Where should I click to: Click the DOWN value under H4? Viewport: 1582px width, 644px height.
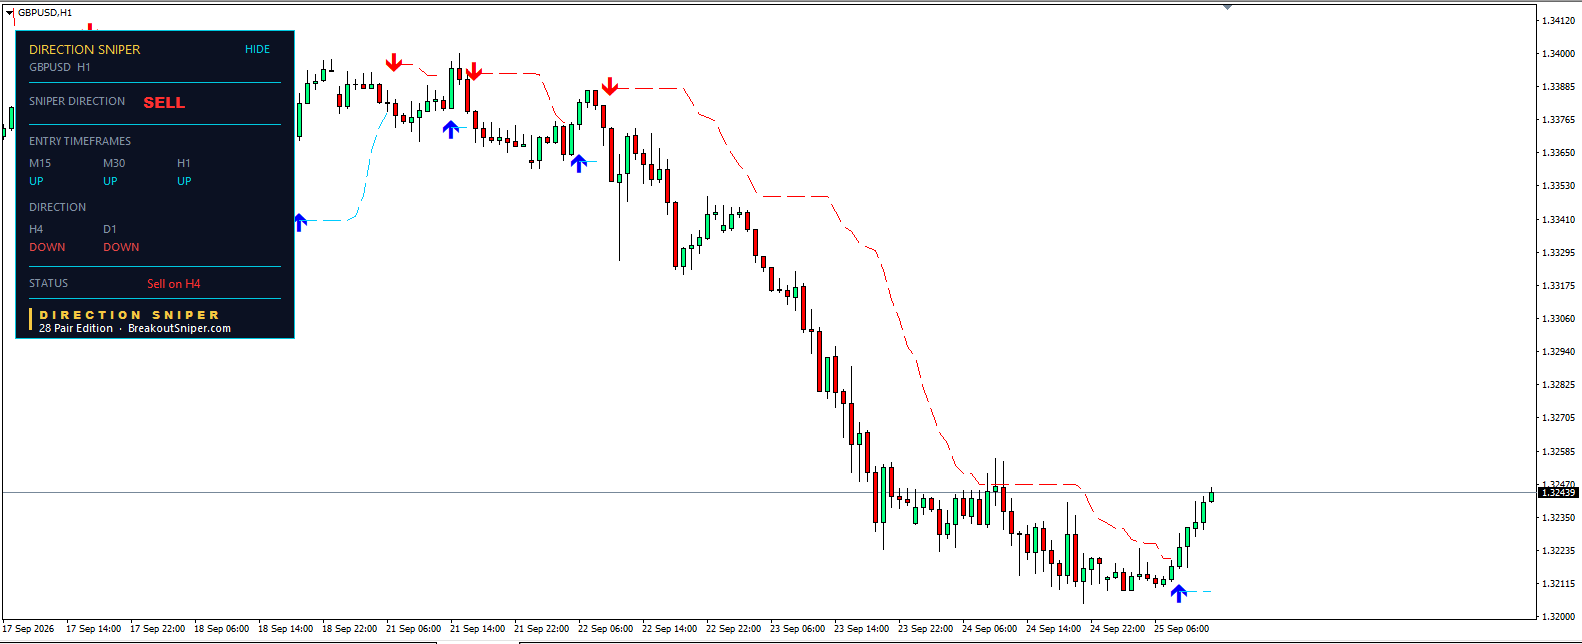[47, 247]
